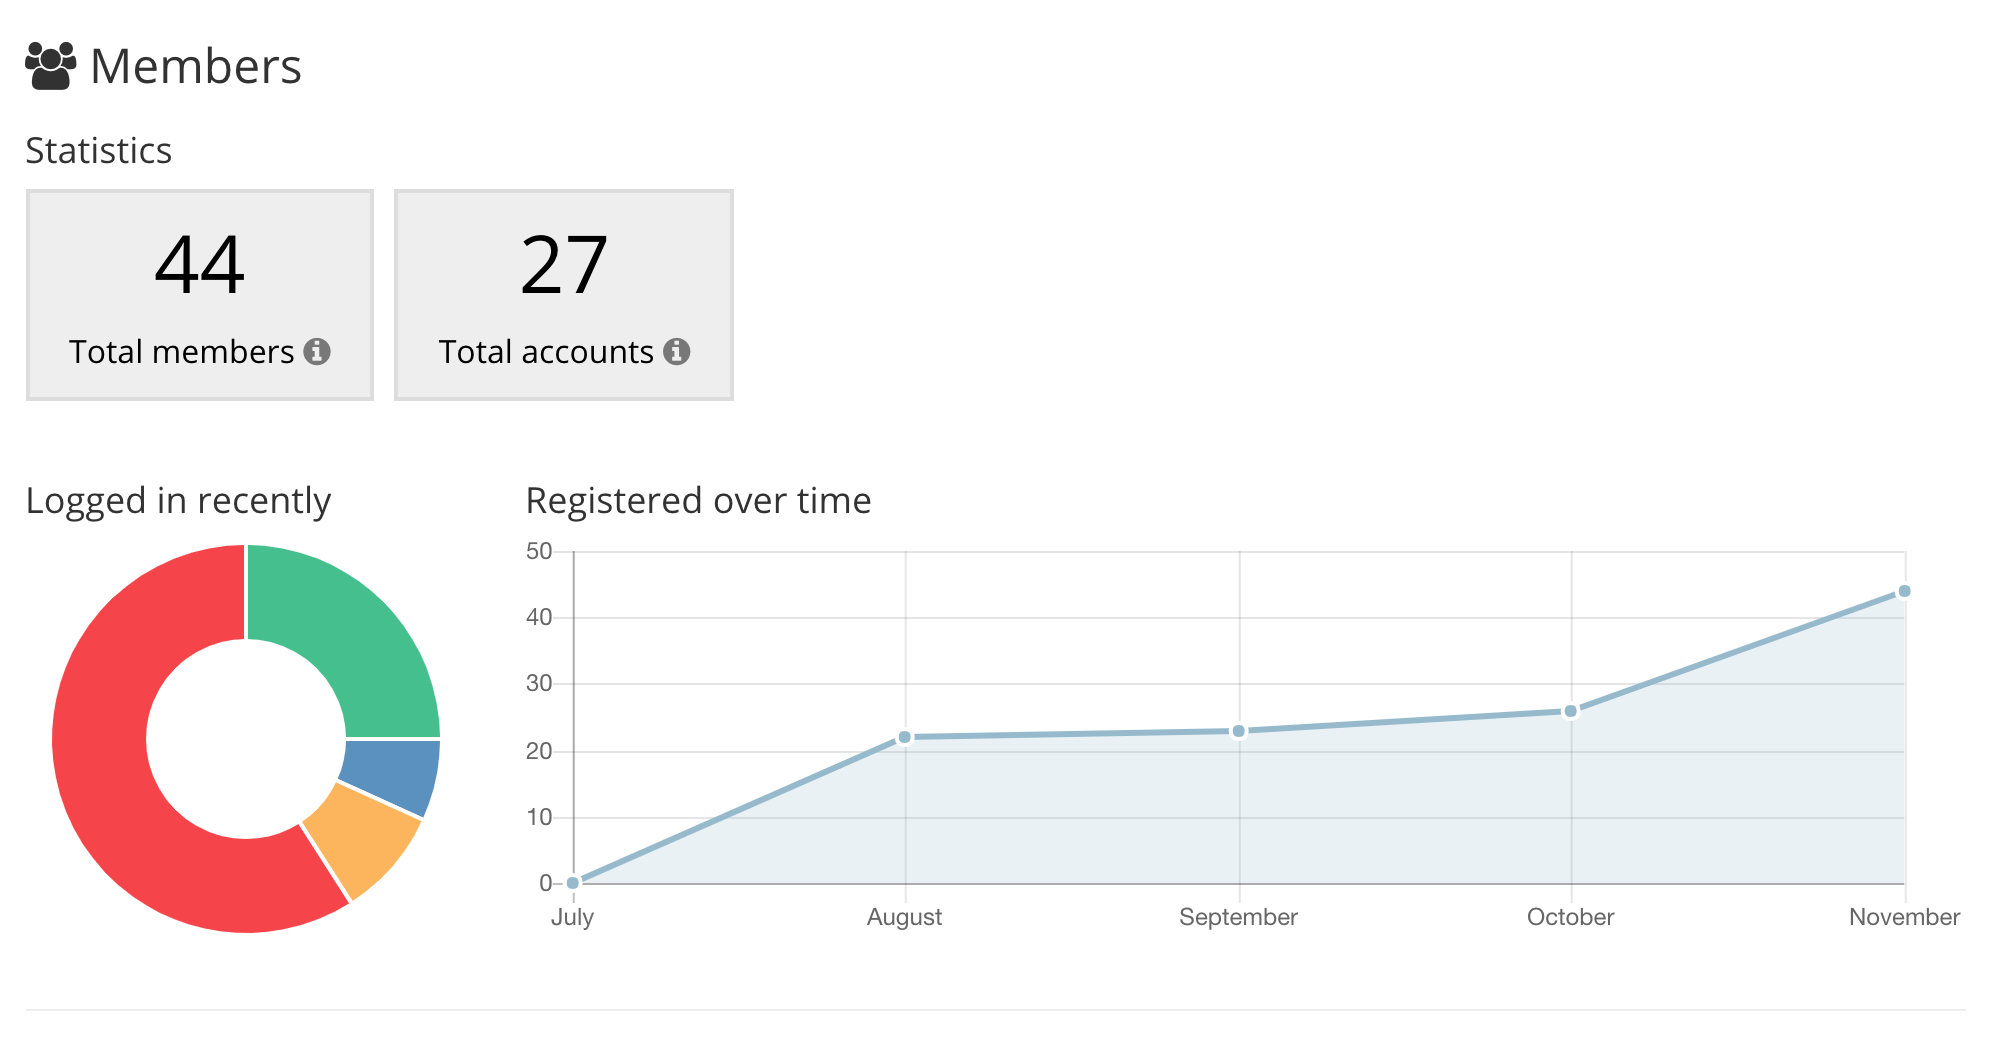Click the '0' y-axis label
Viewport: 2014px width, 1044px height.
click(546, 883)
